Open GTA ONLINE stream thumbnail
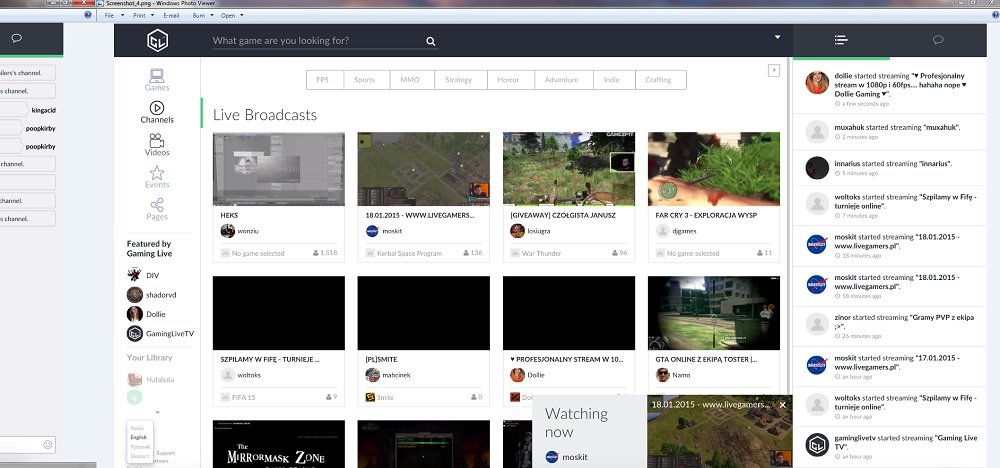1000x468 pixels. (714, 313)
